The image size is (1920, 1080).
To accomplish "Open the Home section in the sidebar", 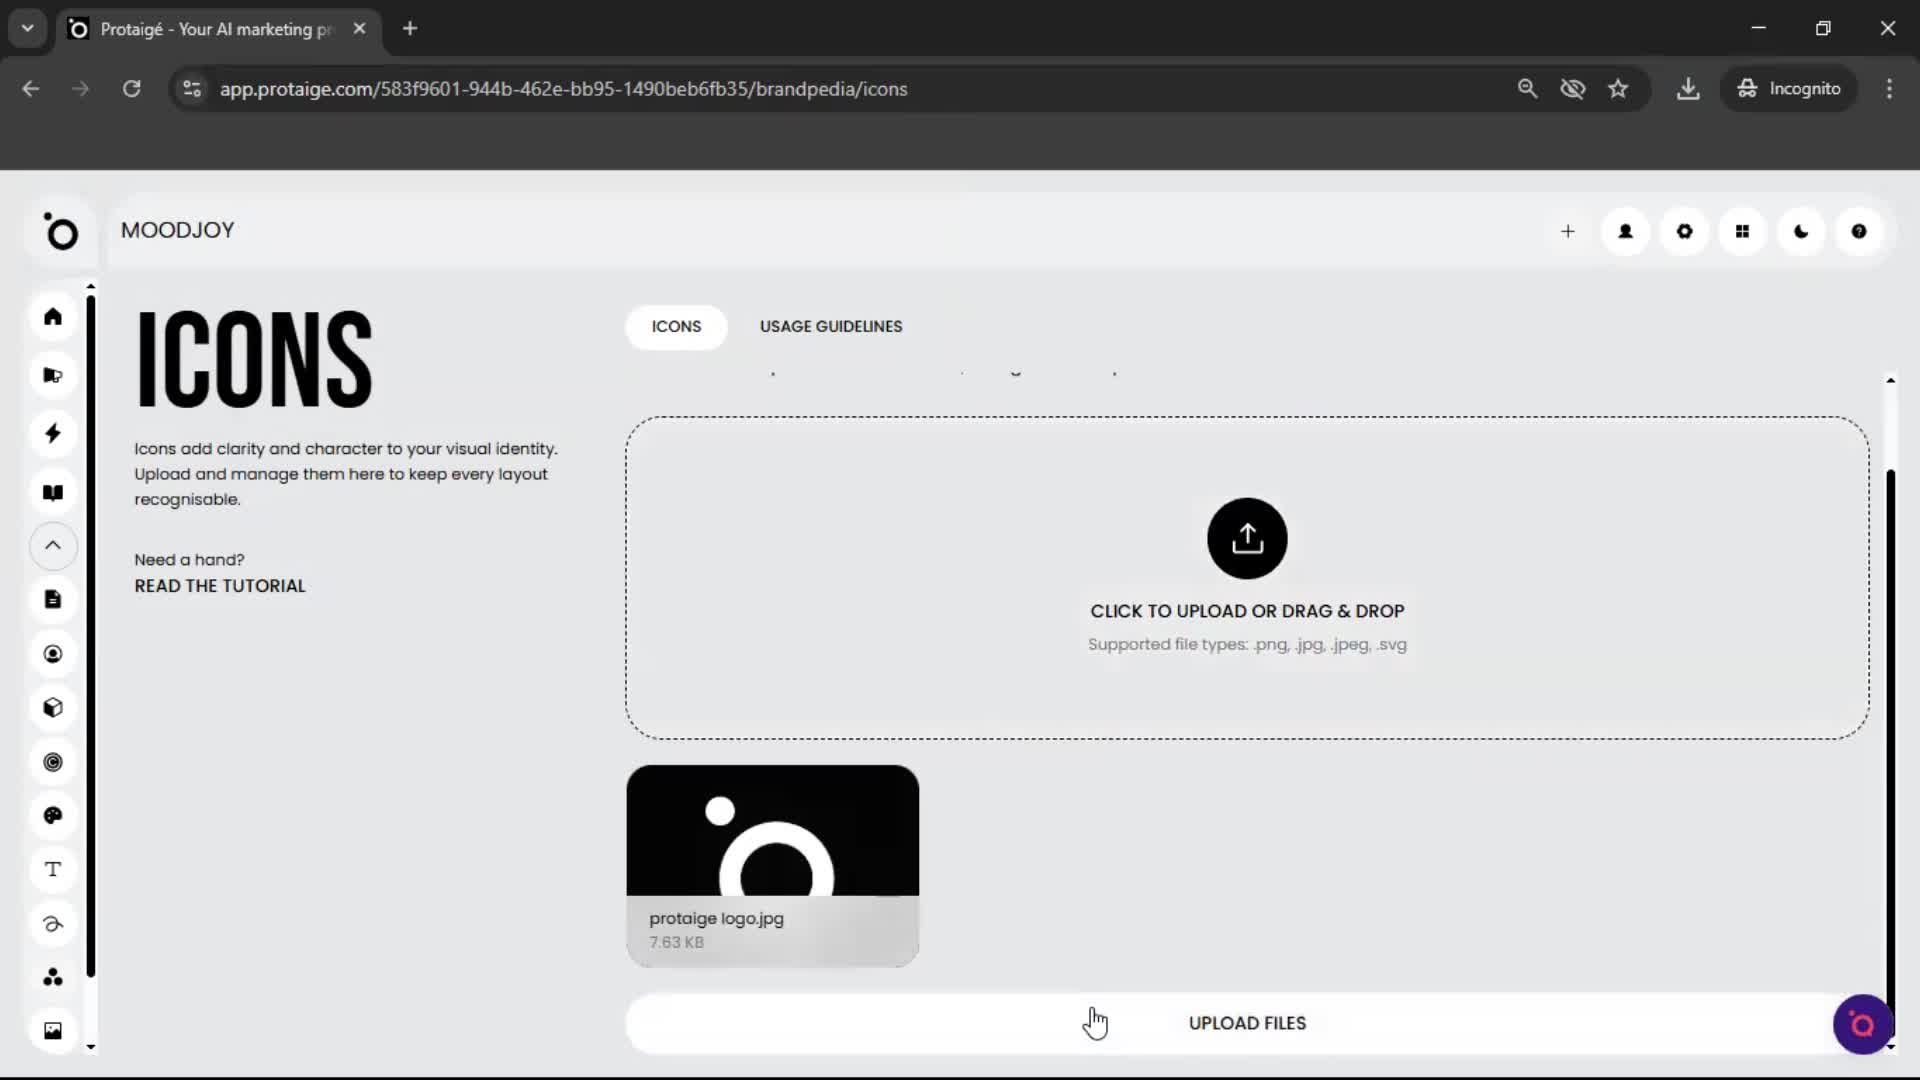I will pyautogui.click(x=53, y=316).
